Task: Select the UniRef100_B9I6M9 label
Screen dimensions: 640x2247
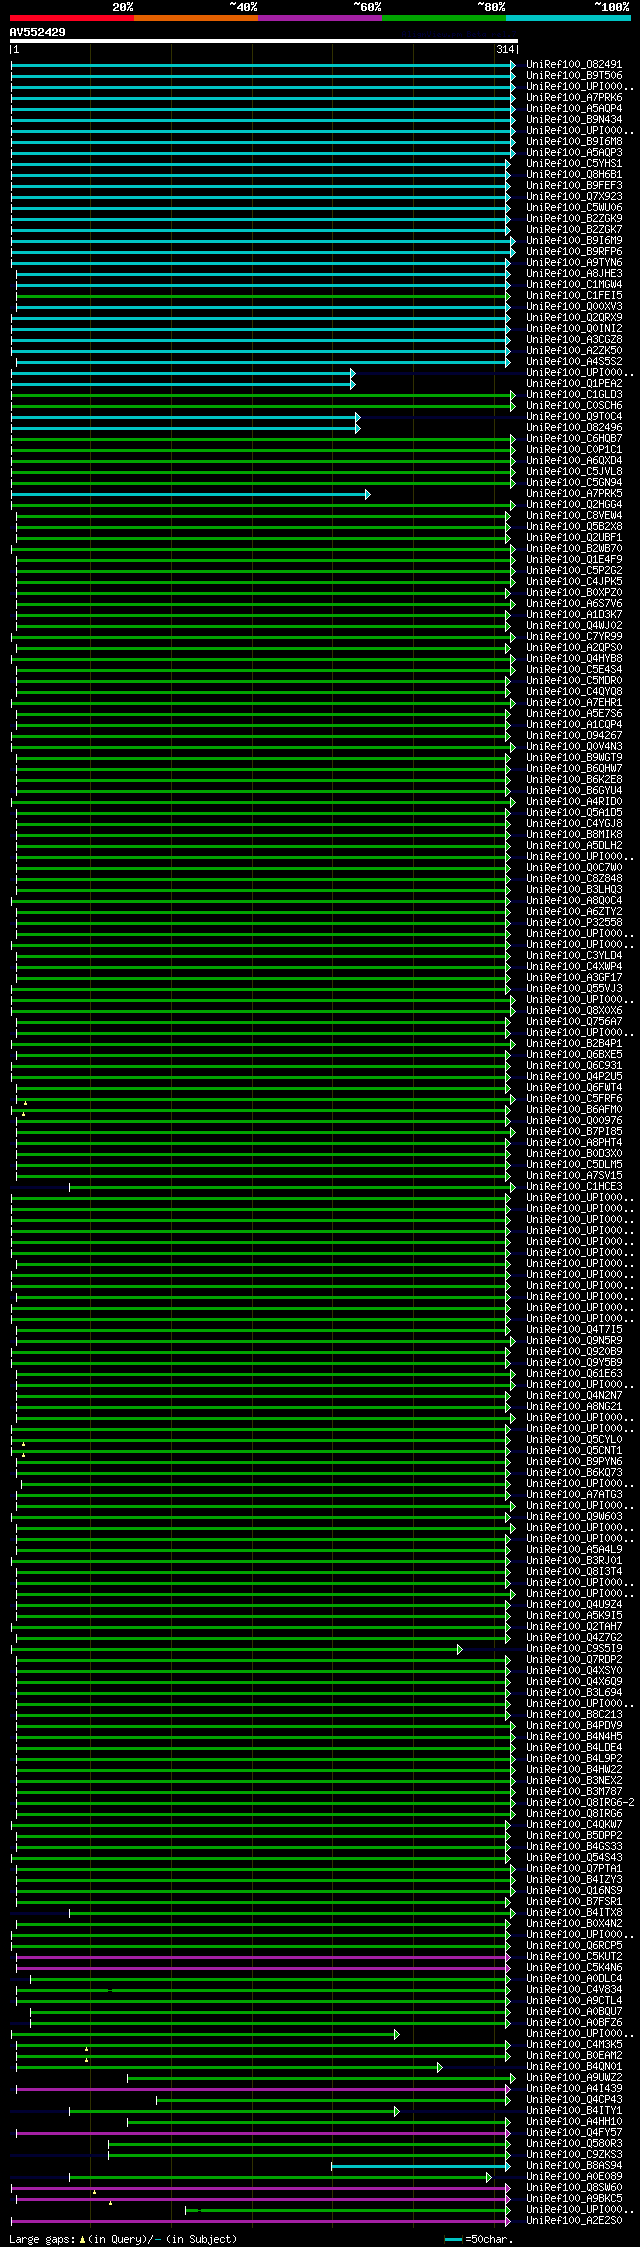Action: pos(574,241)
